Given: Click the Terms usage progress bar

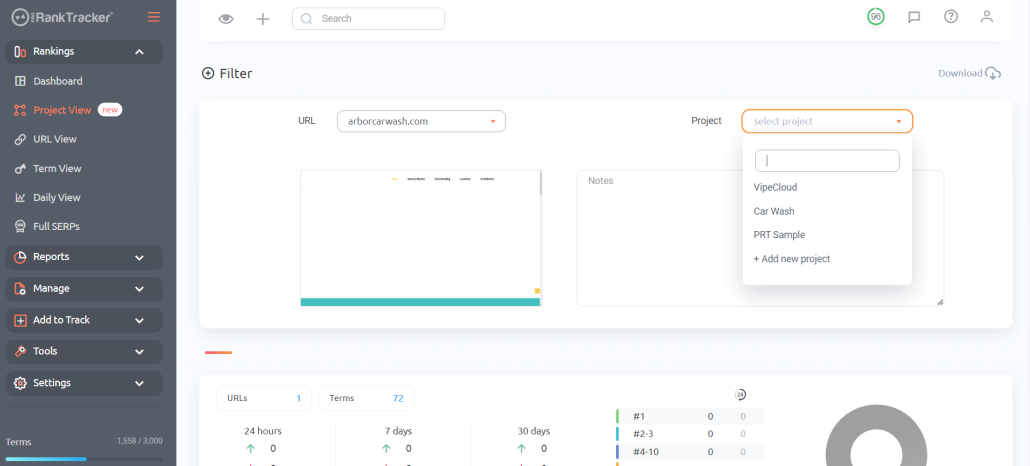Looking at the screenshot, I should [x=84, y=459].
